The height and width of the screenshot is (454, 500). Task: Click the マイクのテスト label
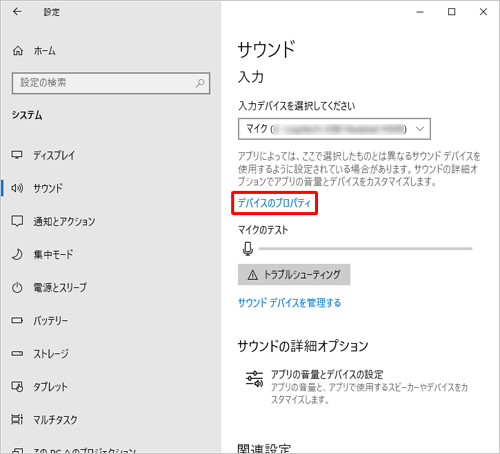[x=263, y=230]
